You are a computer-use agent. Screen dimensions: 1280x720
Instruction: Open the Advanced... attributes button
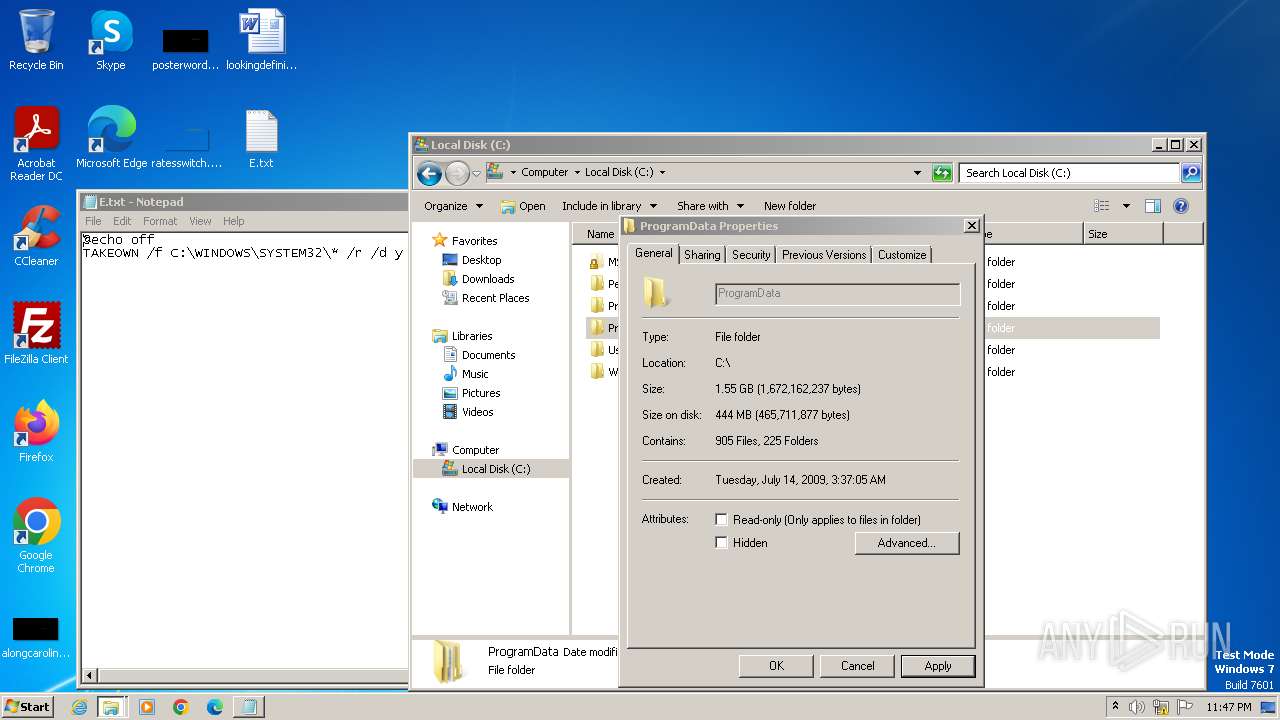click(907, 543)
